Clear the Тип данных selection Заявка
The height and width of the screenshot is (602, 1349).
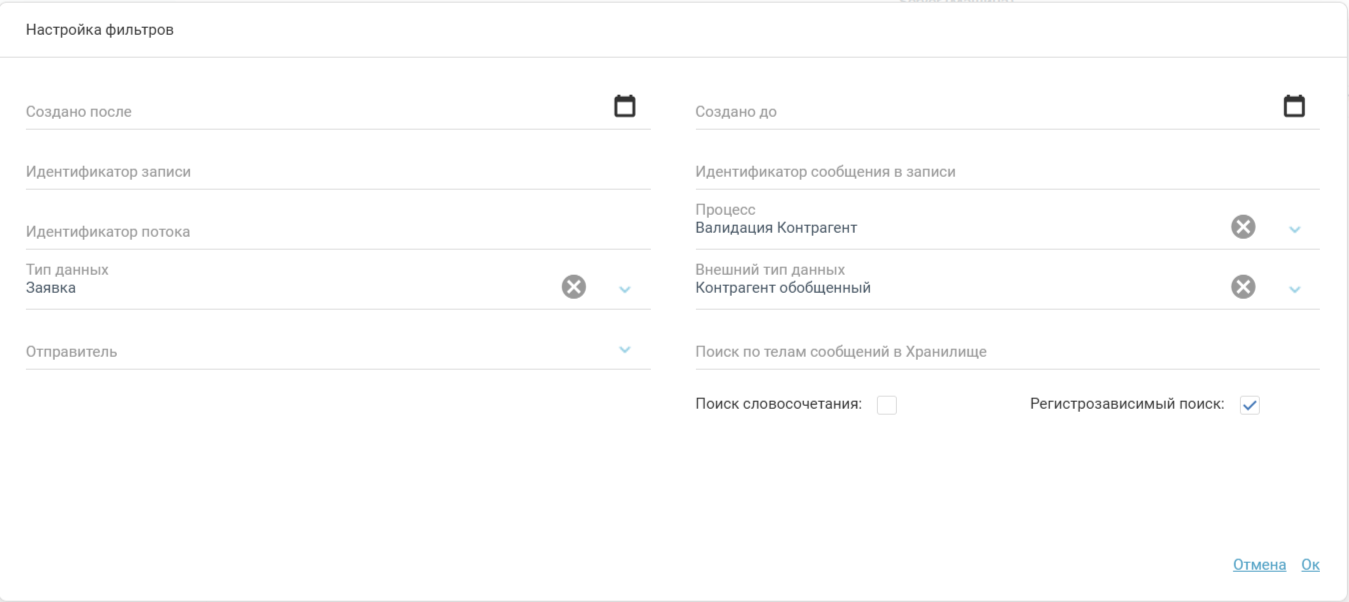click(573, 288)
